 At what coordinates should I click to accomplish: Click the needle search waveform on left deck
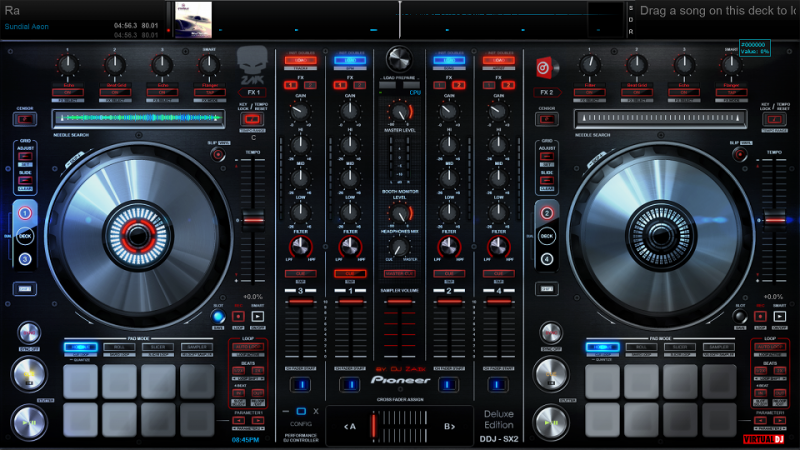(x=138, y=118)
